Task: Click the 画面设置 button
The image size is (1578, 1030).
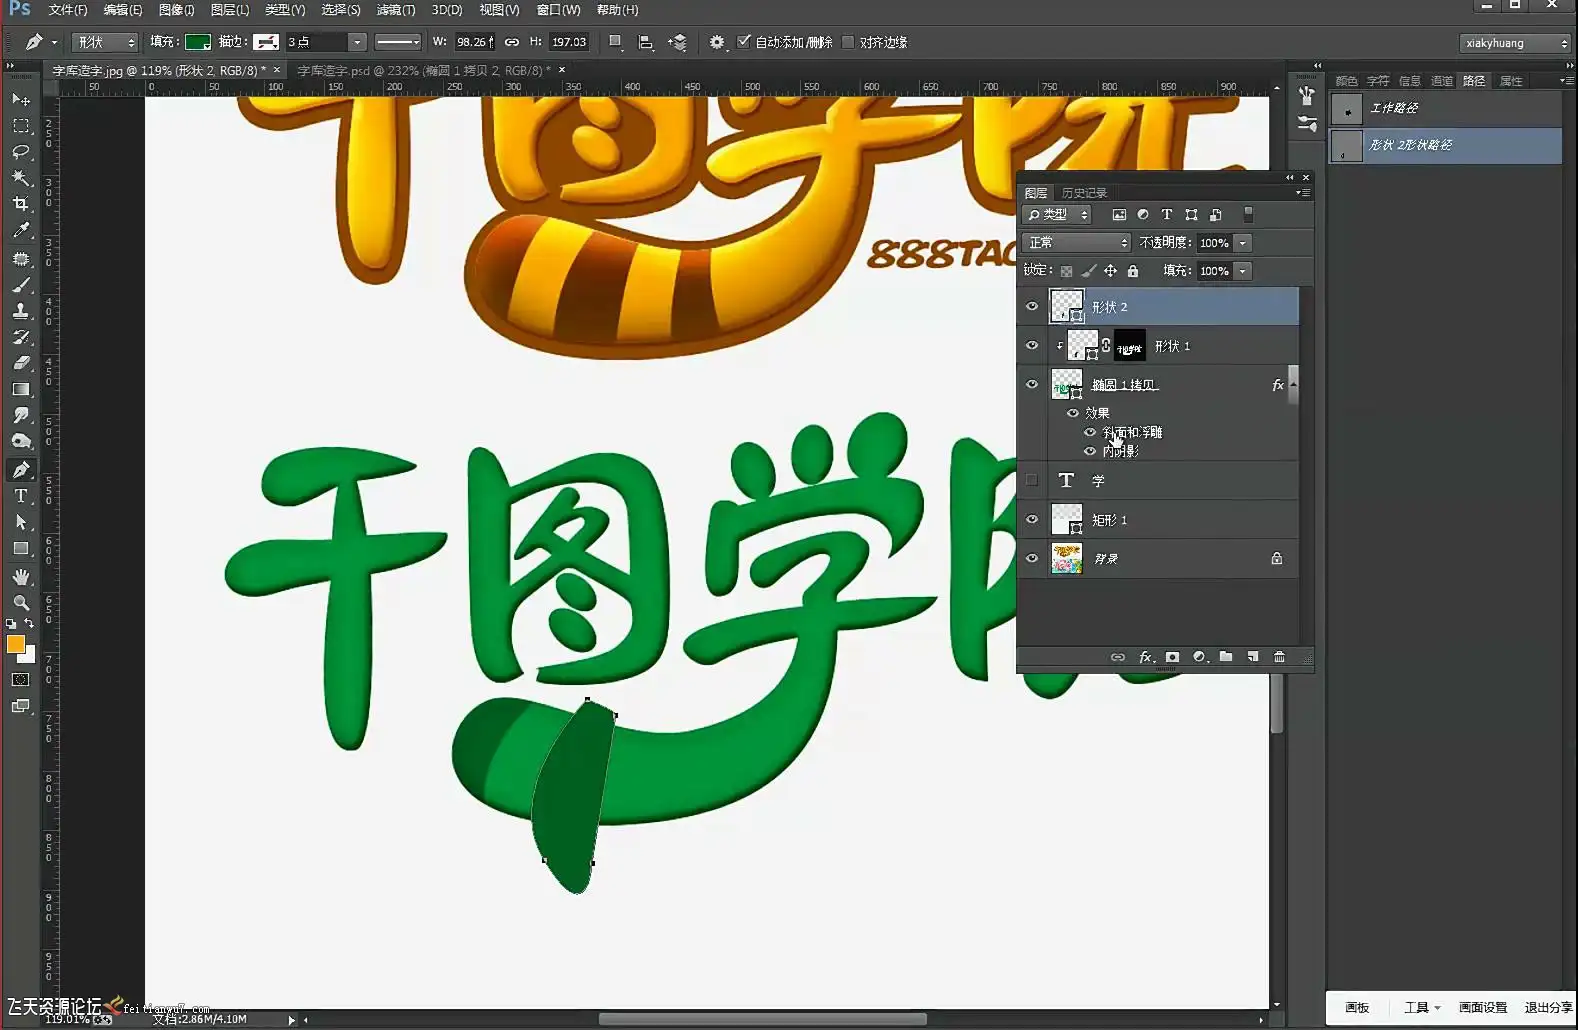Action: tap(1483, 1008)
